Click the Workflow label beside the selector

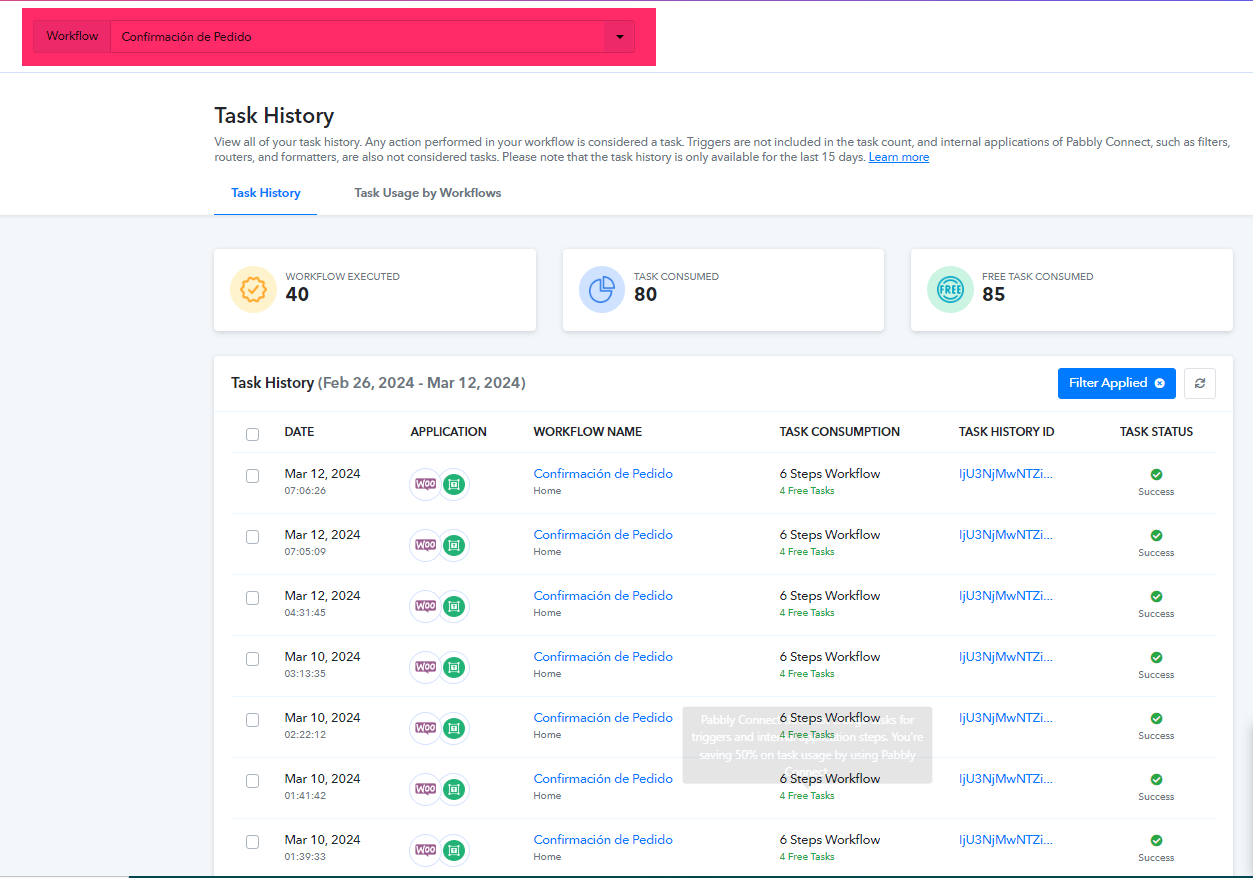pyautogui.click(x=72, y=36)
